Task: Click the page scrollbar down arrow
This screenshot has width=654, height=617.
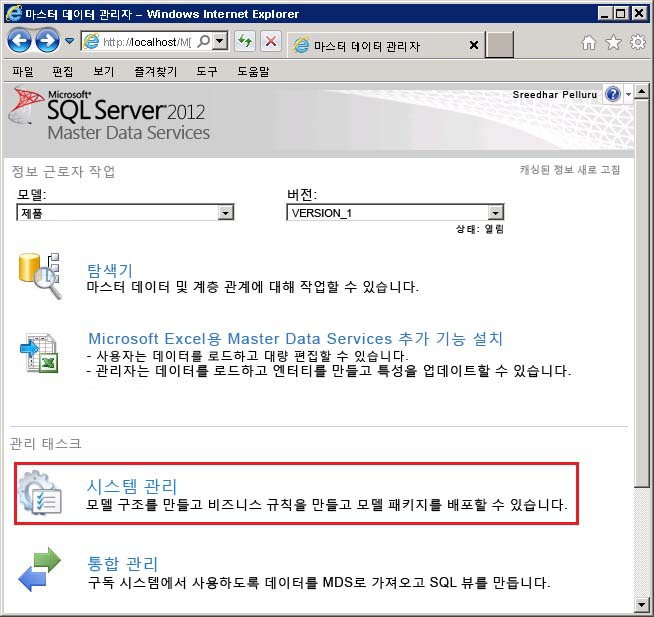Action: click(642, 604)
